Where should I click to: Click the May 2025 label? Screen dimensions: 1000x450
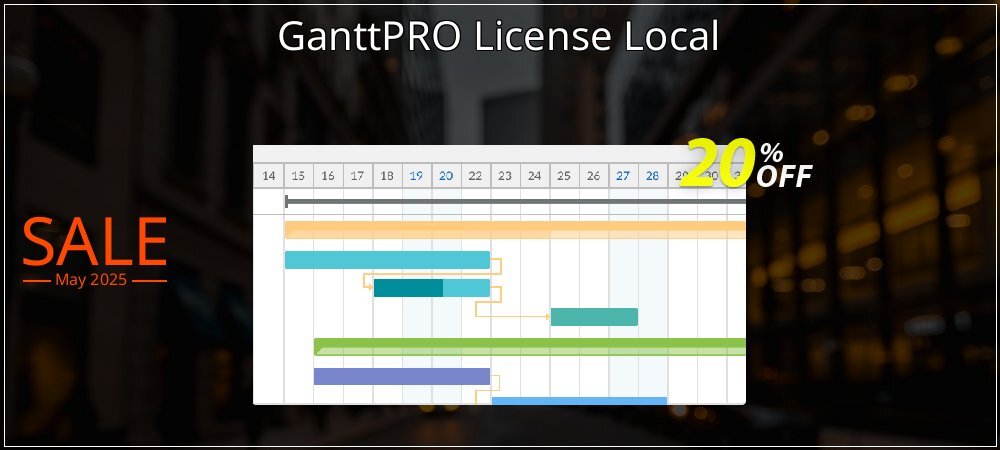pyautogui.click(x=91, y=279)
